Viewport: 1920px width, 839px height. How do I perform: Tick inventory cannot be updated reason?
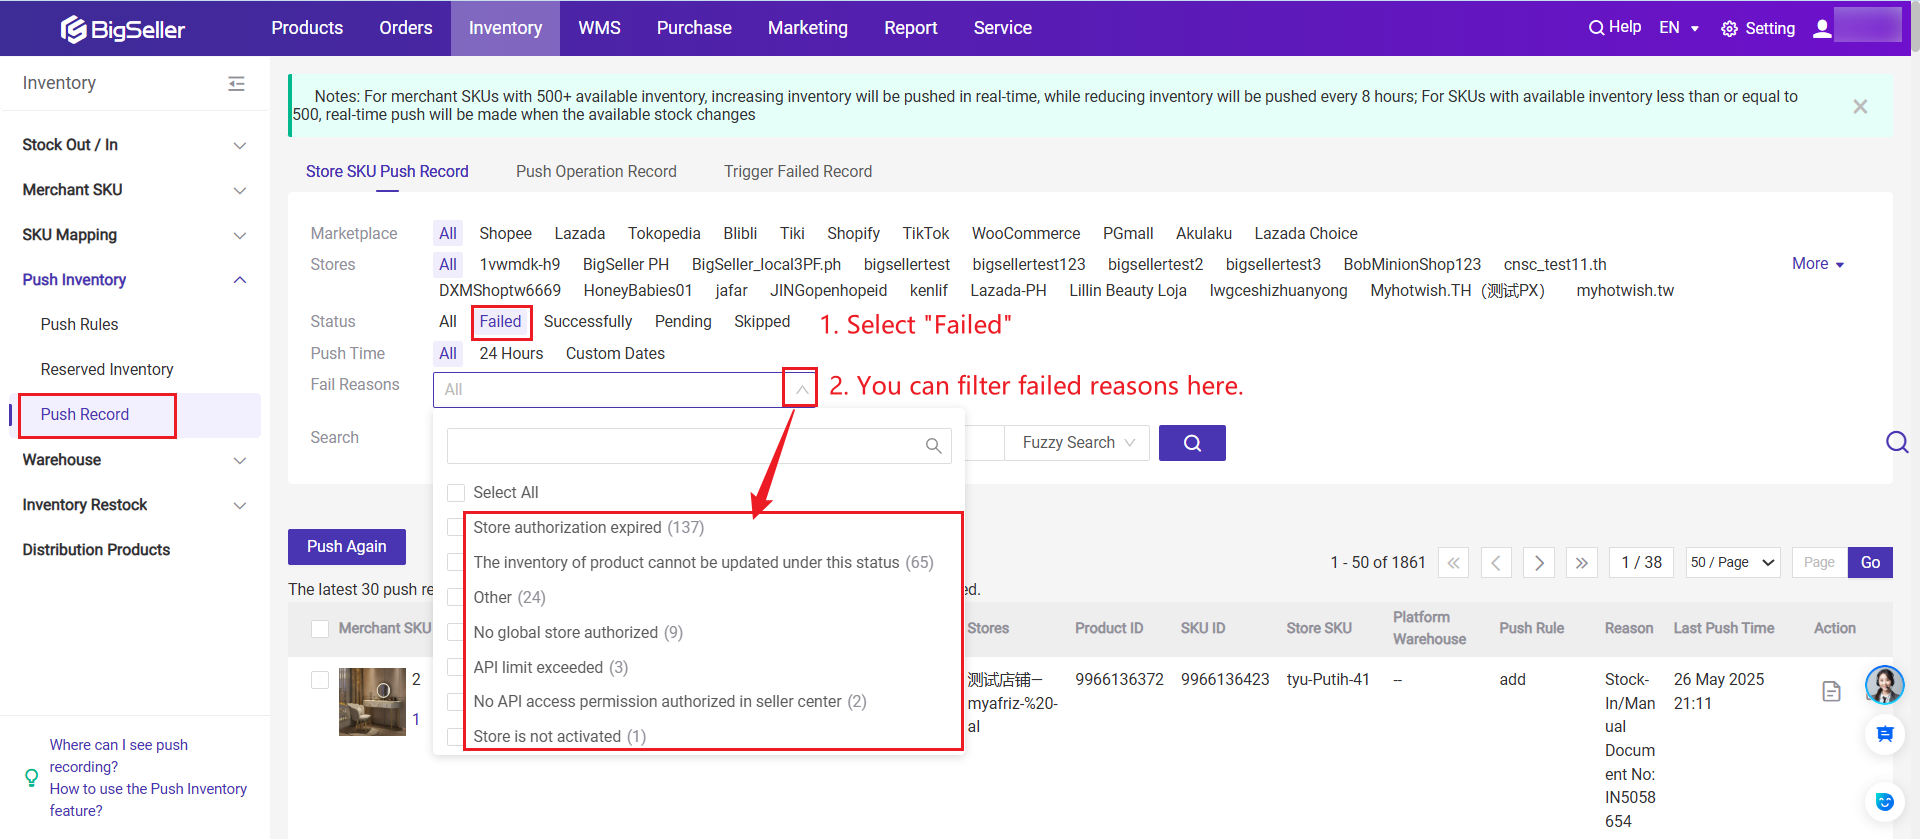pos(456,562)
